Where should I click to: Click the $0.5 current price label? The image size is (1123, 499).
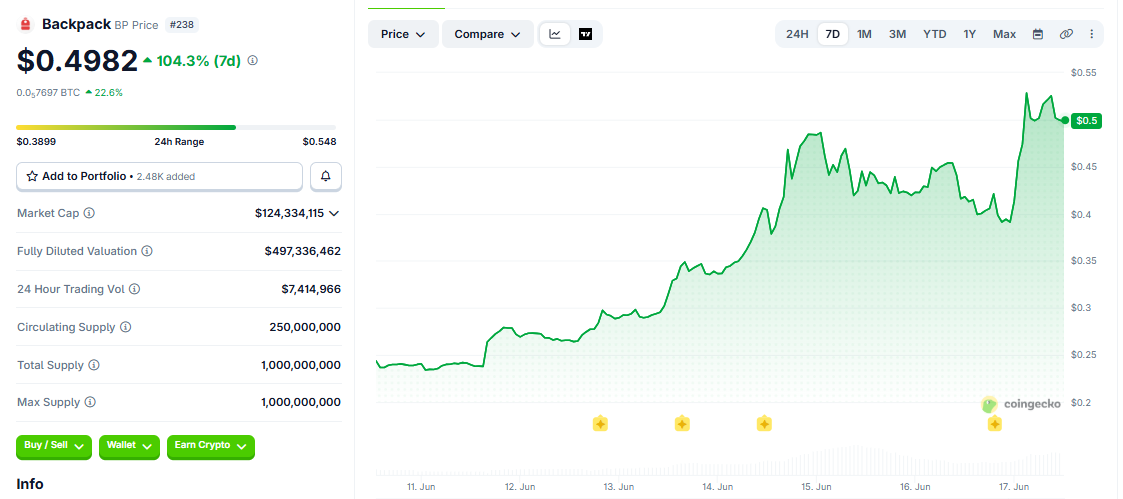pos(1086,120)
